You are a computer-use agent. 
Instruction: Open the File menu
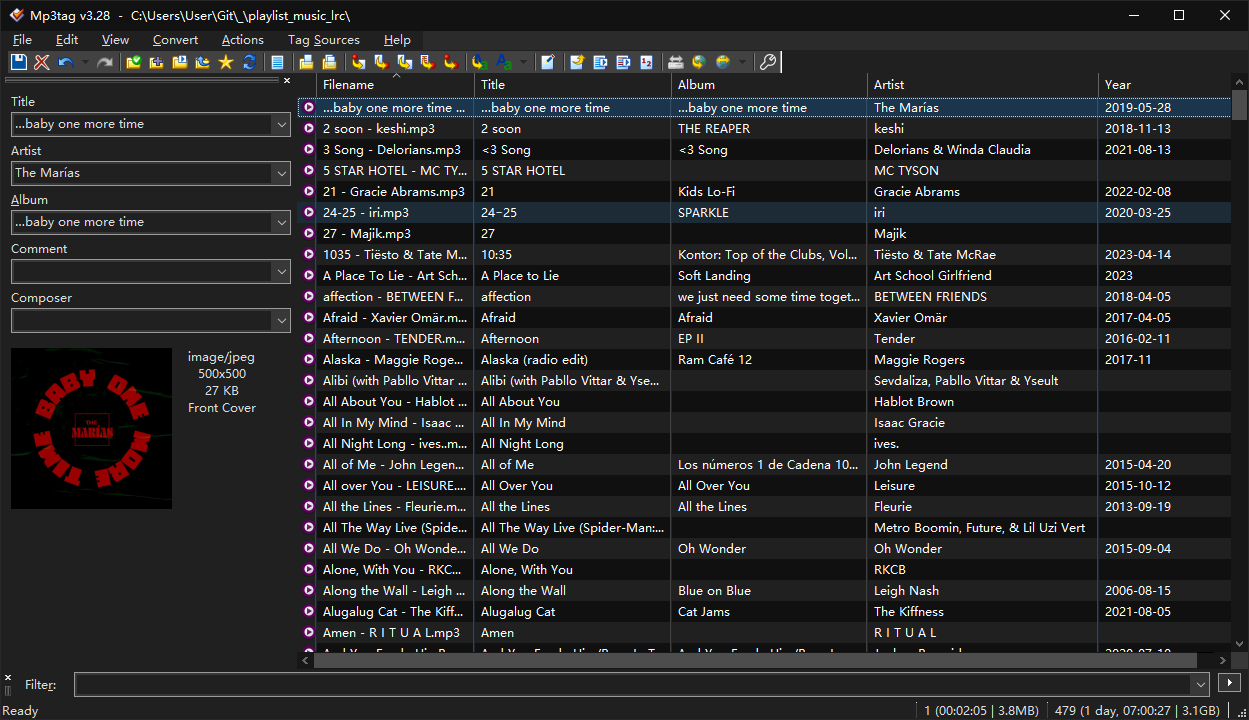(22, 40)
